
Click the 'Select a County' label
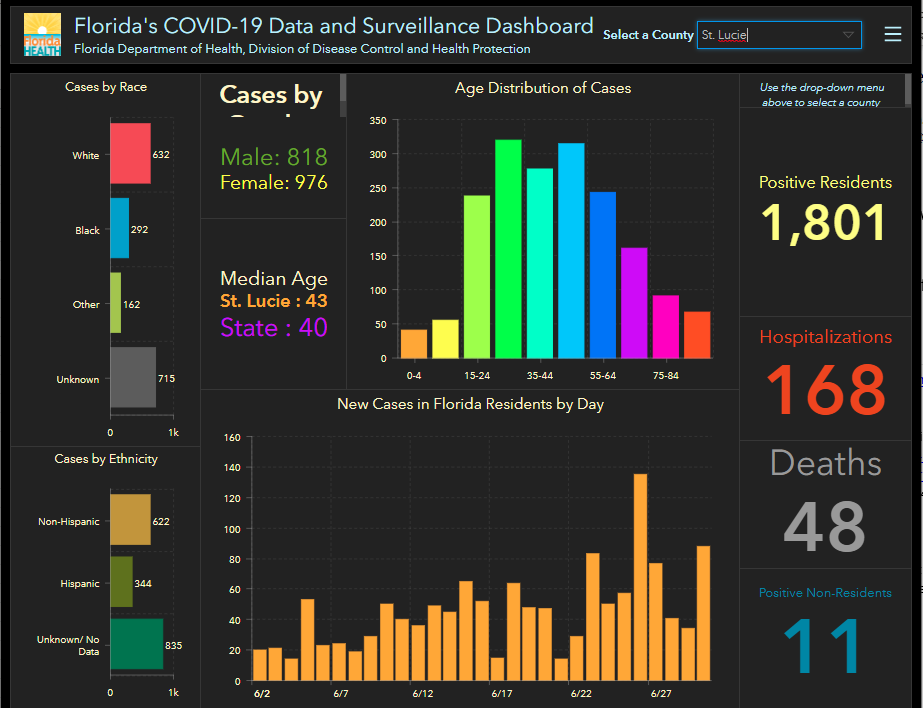(x=648, y=35)
